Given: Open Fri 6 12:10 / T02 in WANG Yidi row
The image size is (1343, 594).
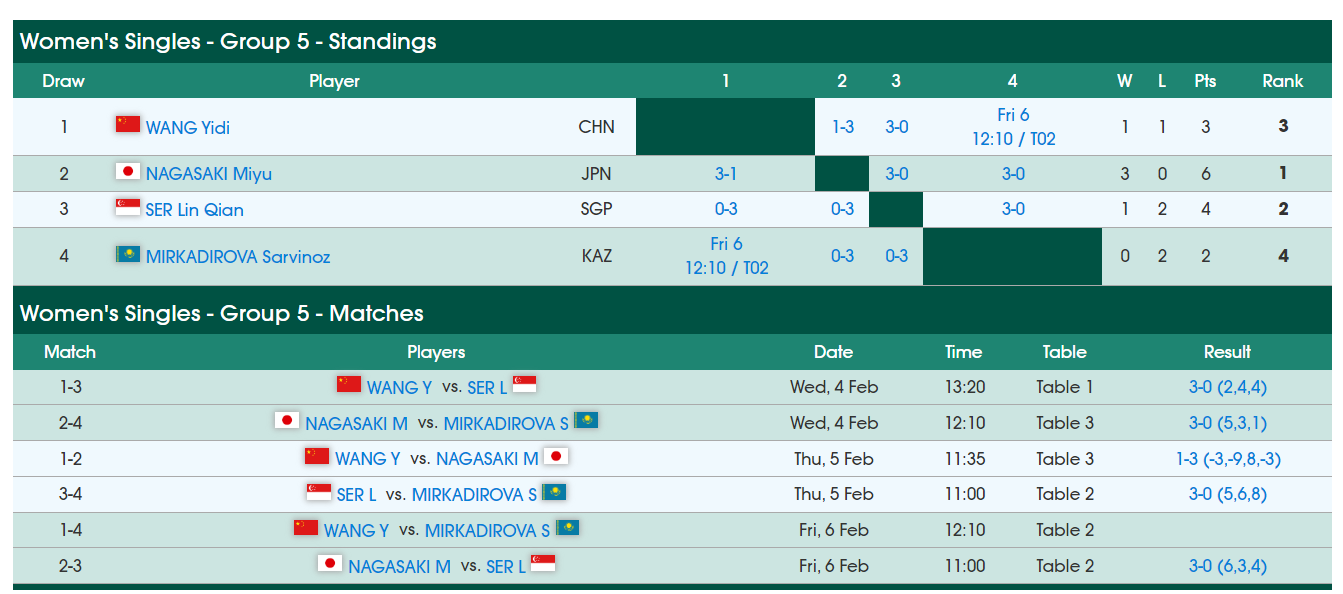Looking at the screenshot, I should [x=1013, y=127].
